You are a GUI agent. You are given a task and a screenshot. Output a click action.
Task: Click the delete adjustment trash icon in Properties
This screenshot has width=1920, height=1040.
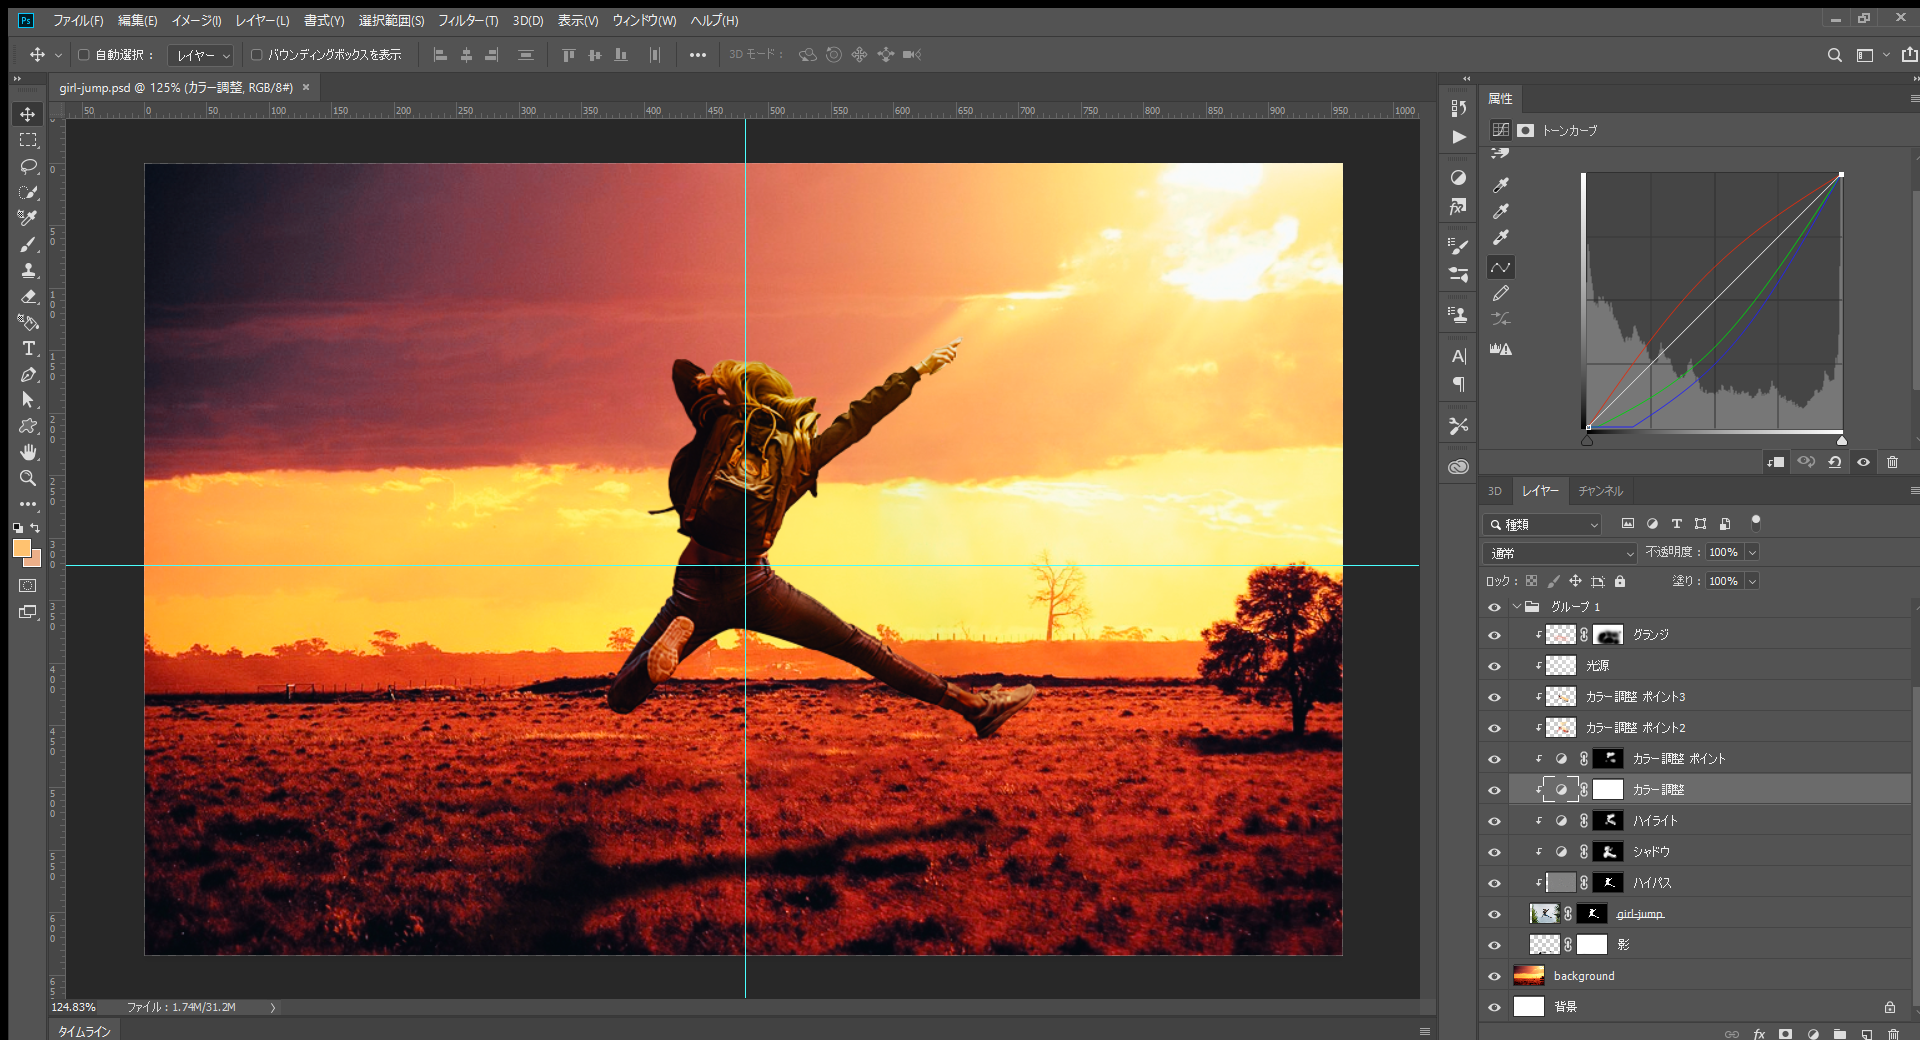point(1892,462)
